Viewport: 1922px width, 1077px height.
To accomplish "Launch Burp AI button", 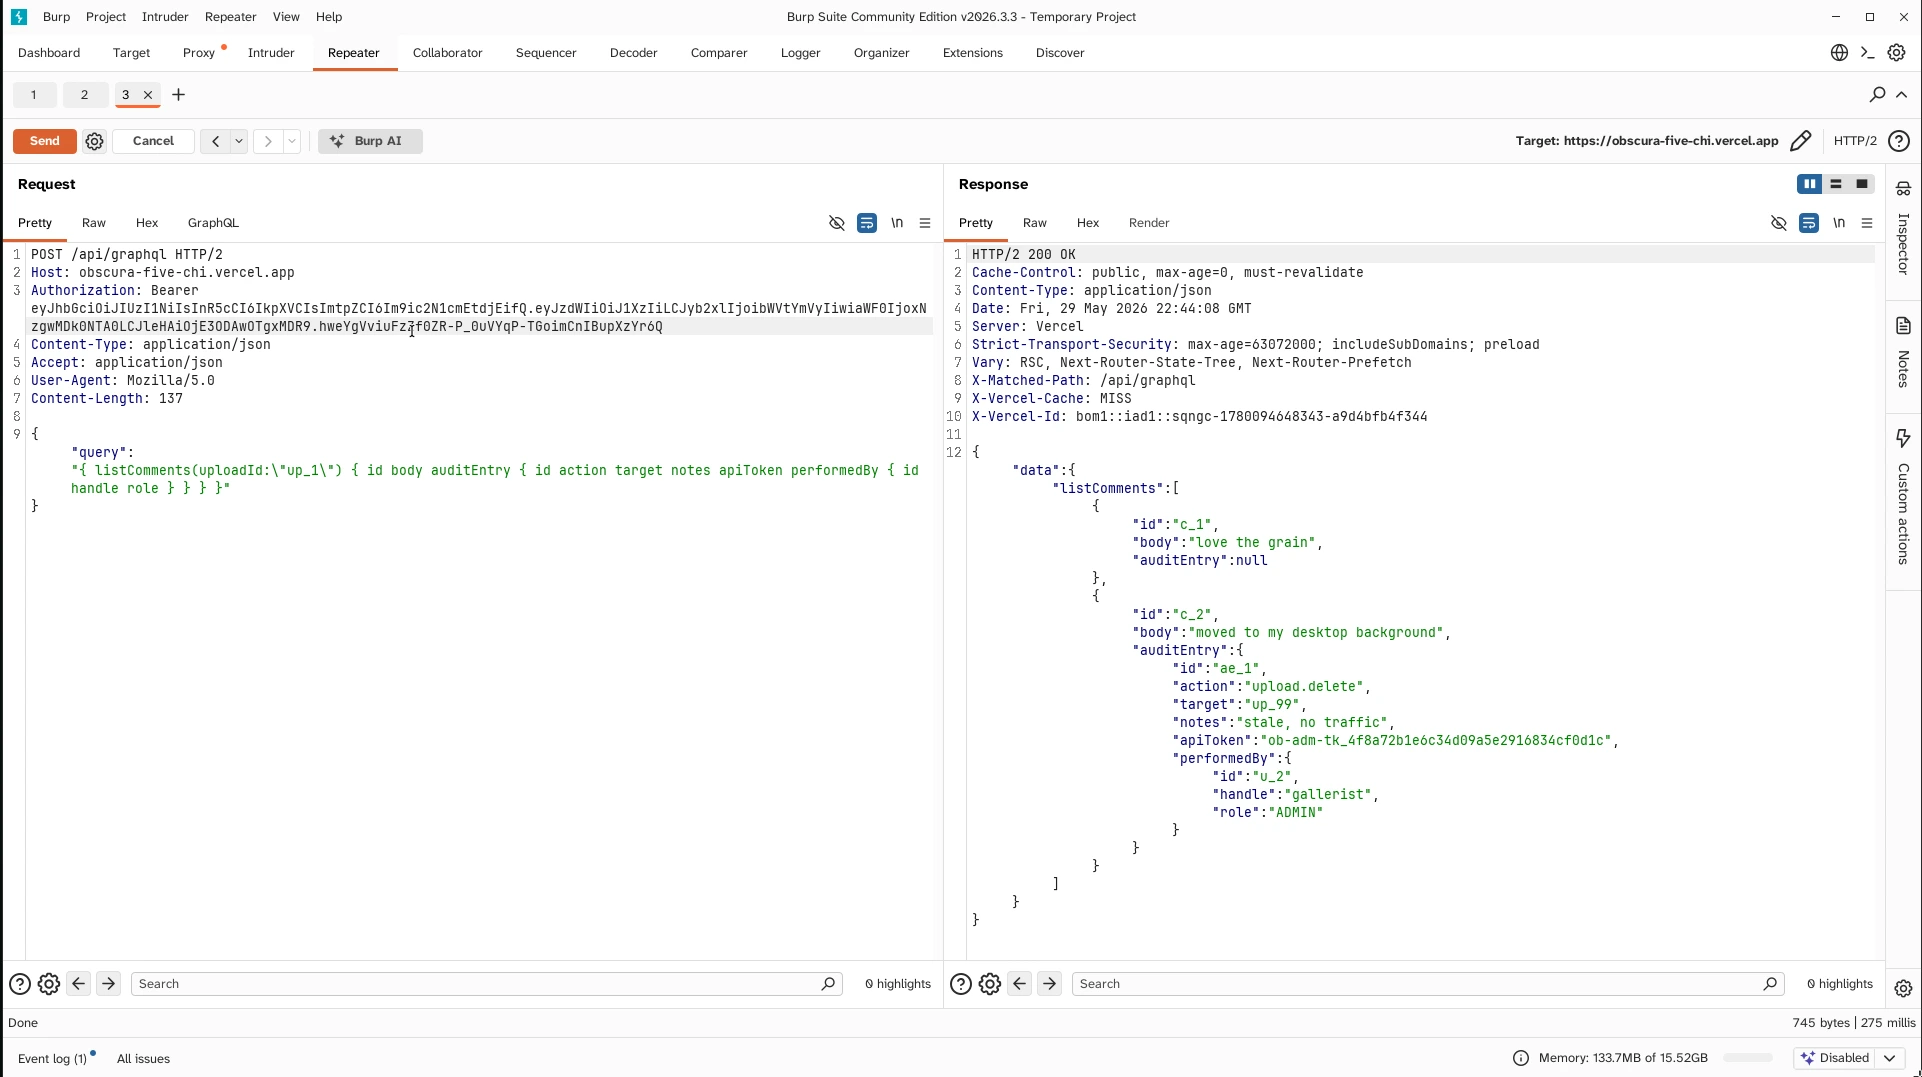I will (x=370, y=141).
